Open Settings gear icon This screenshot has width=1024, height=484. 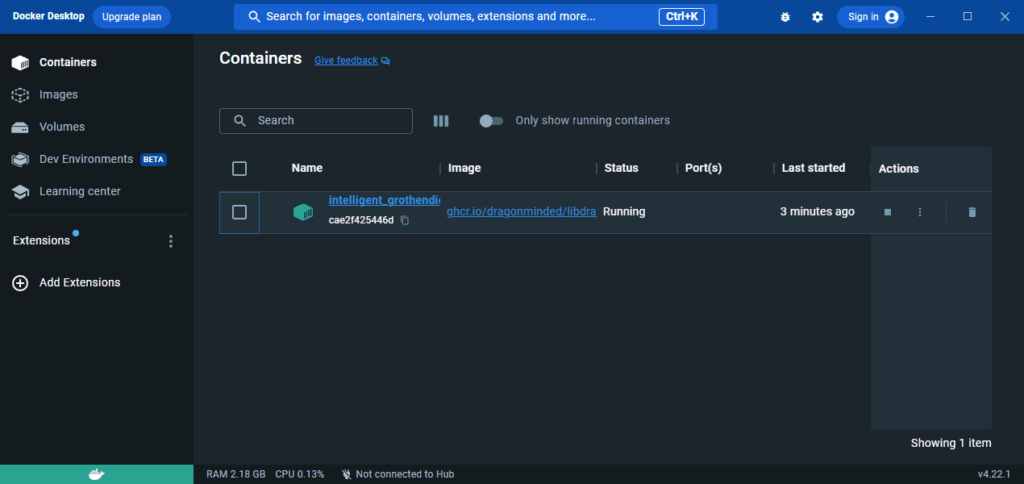click(x=817, y=17)
